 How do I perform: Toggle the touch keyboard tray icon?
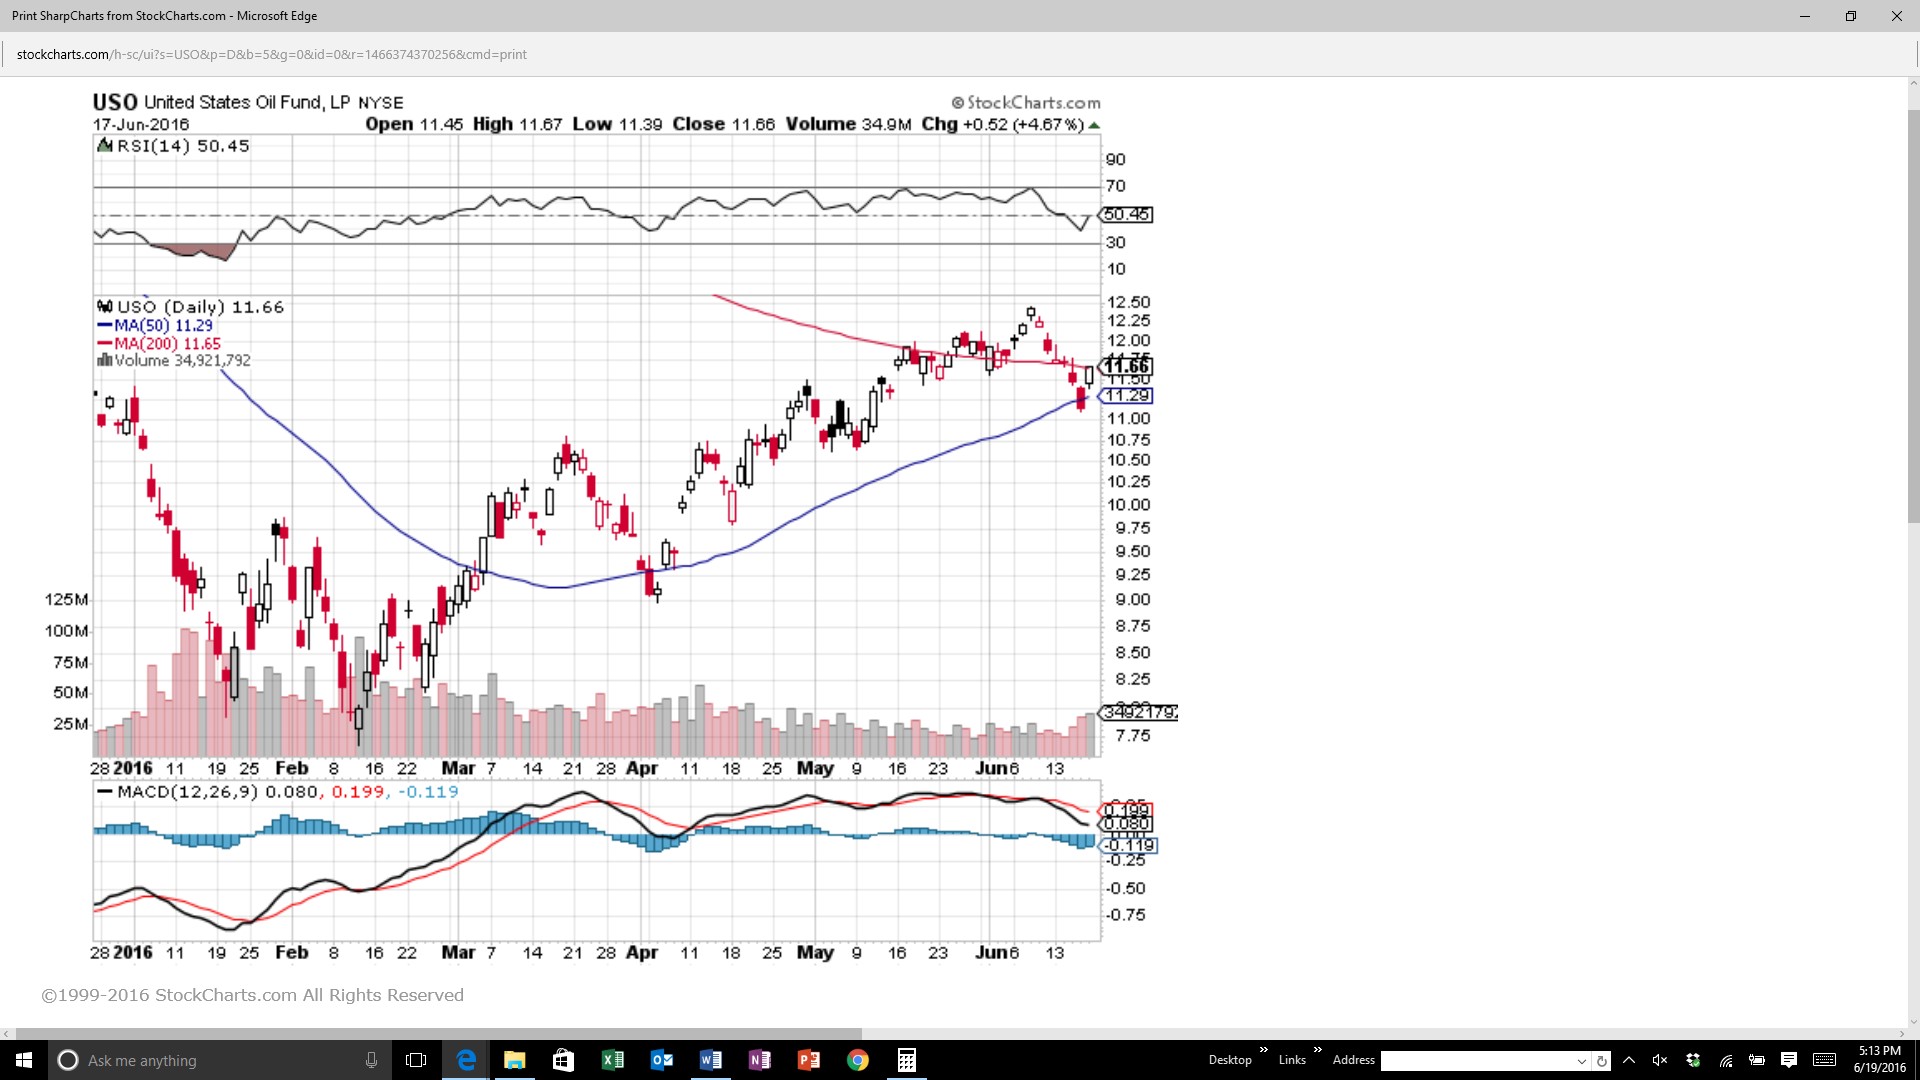tap(1824, 1060)
